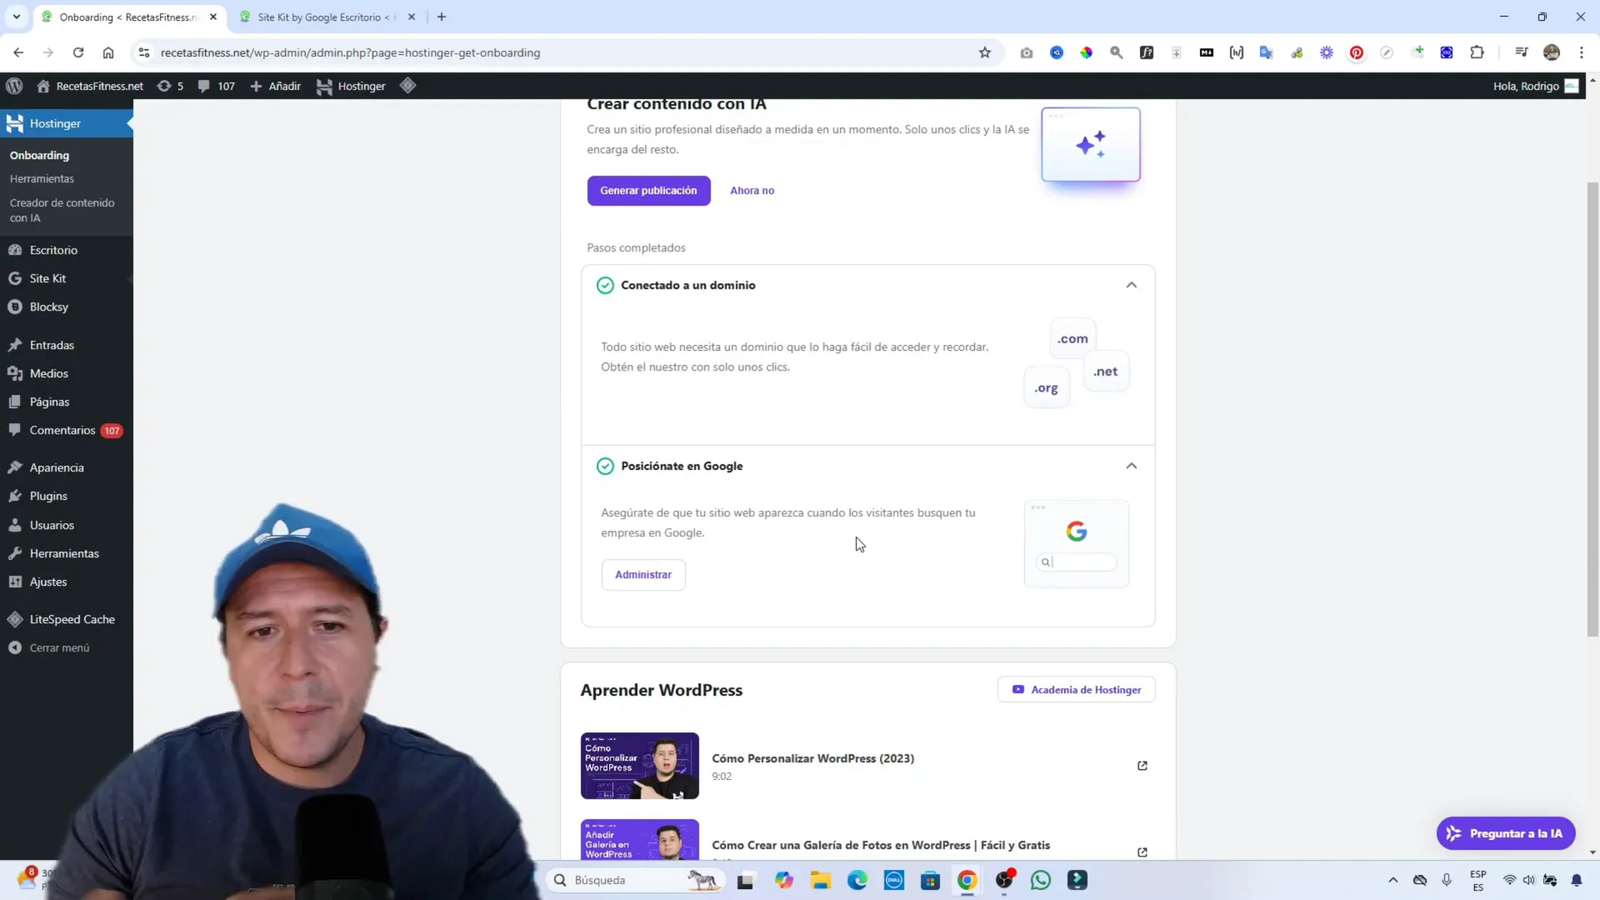Image resolution: width=1600 pixels, height=900 pixels.
Task: Open LiteSpeed Cache in the sidebar
Action: 70,619
